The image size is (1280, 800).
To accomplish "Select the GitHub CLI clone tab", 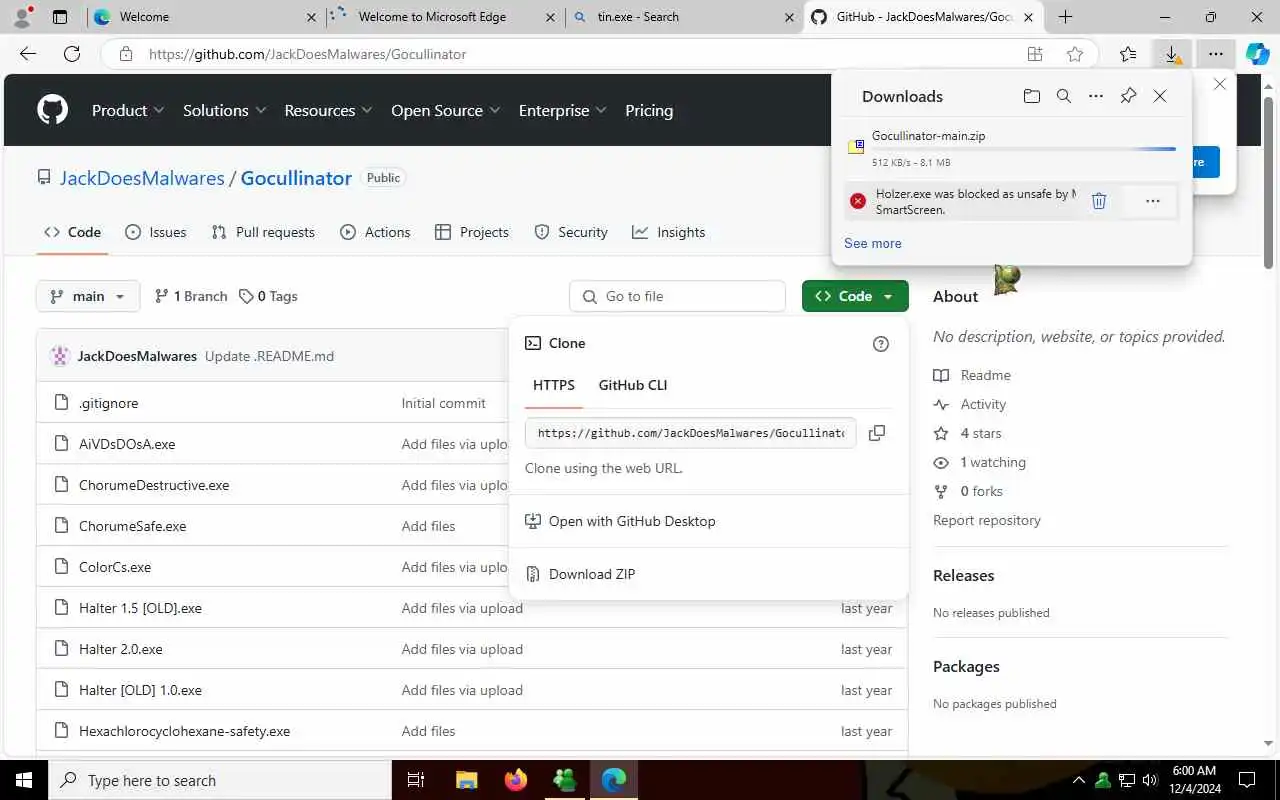I will pyautogui.click(x=633, y=385).
